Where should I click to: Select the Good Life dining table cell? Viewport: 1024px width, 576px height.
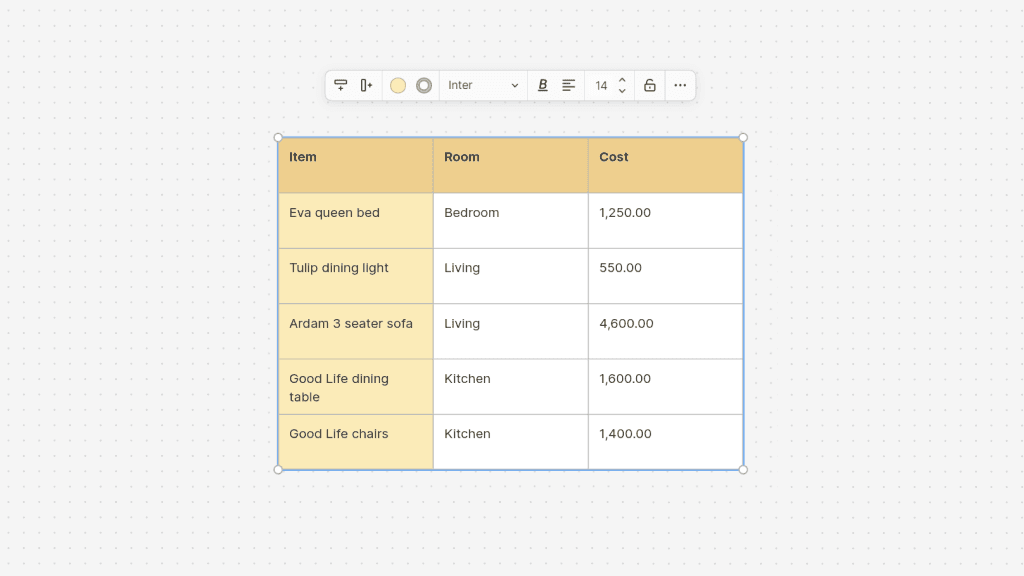pos(356,387)
